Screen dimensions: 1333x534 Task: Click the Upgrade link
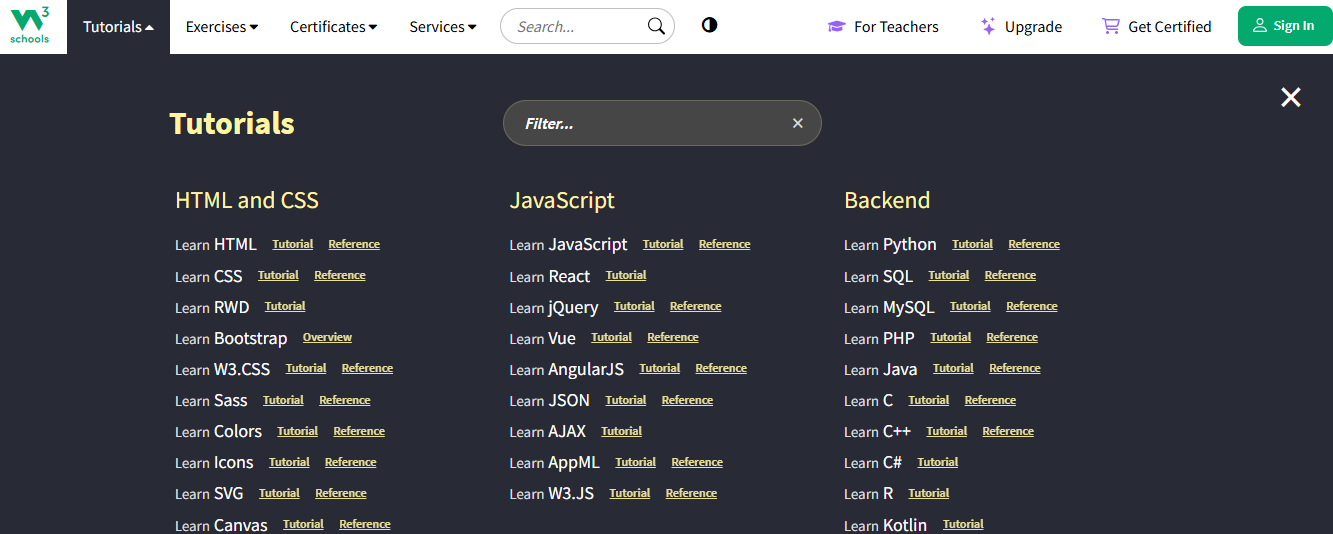(x=1021, y=27)
